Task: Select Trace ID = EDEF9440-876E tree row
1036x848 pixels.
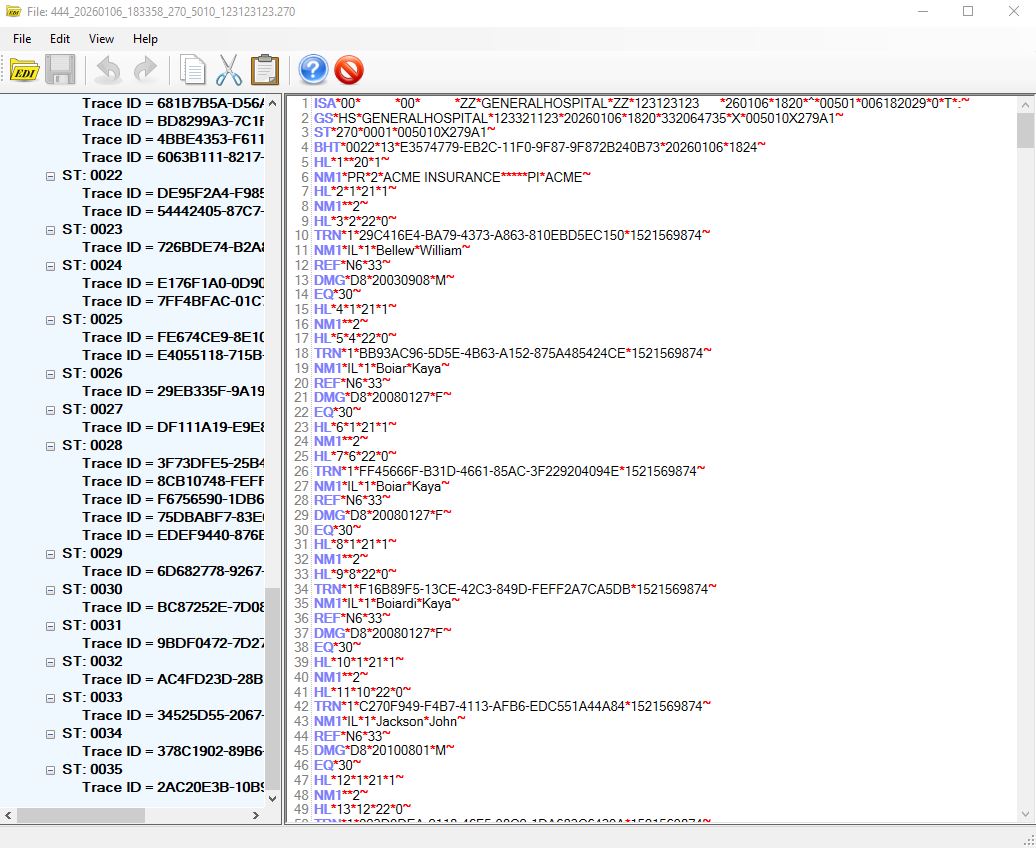Action: pos(173,535)
